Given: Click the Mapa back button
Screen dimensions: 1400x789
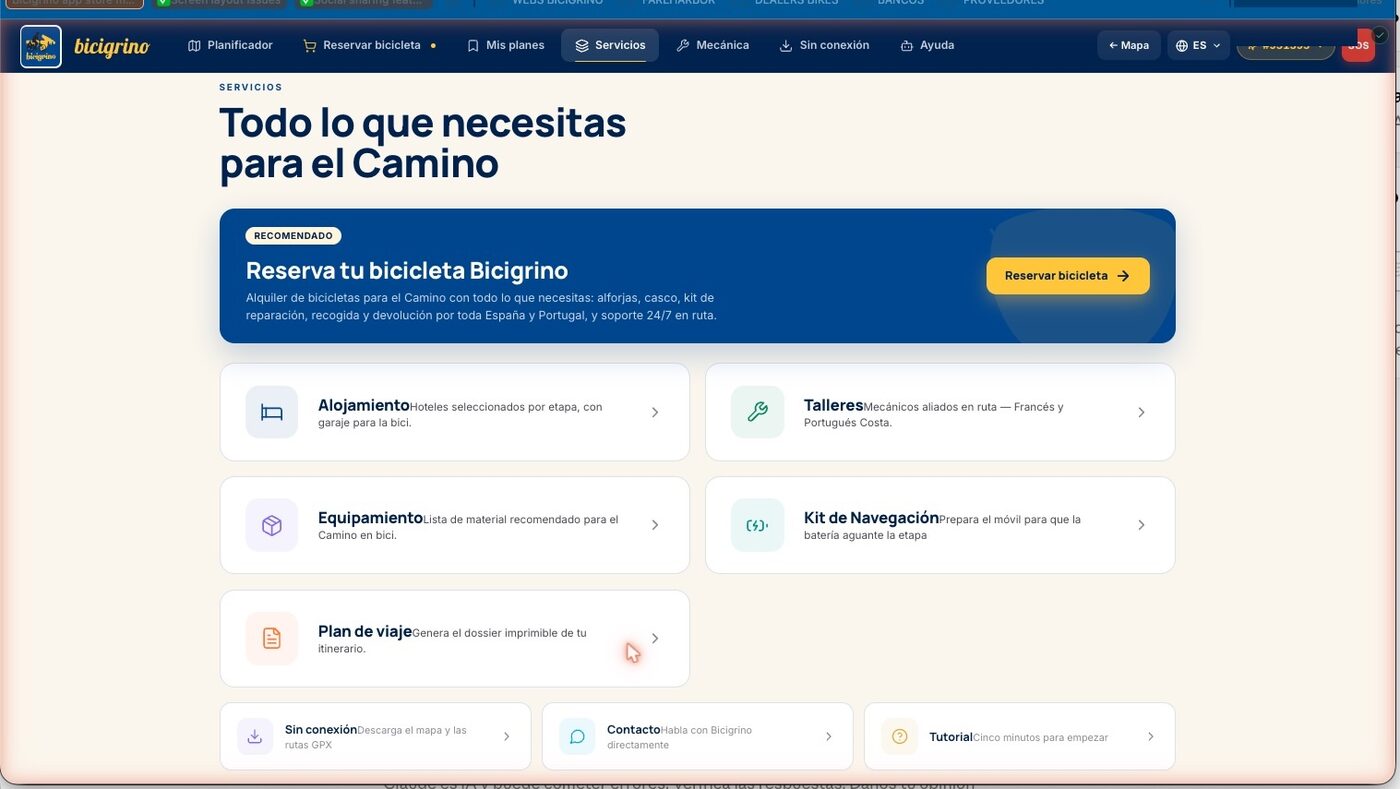Looking at the screenshot, I should [1129, 45].
